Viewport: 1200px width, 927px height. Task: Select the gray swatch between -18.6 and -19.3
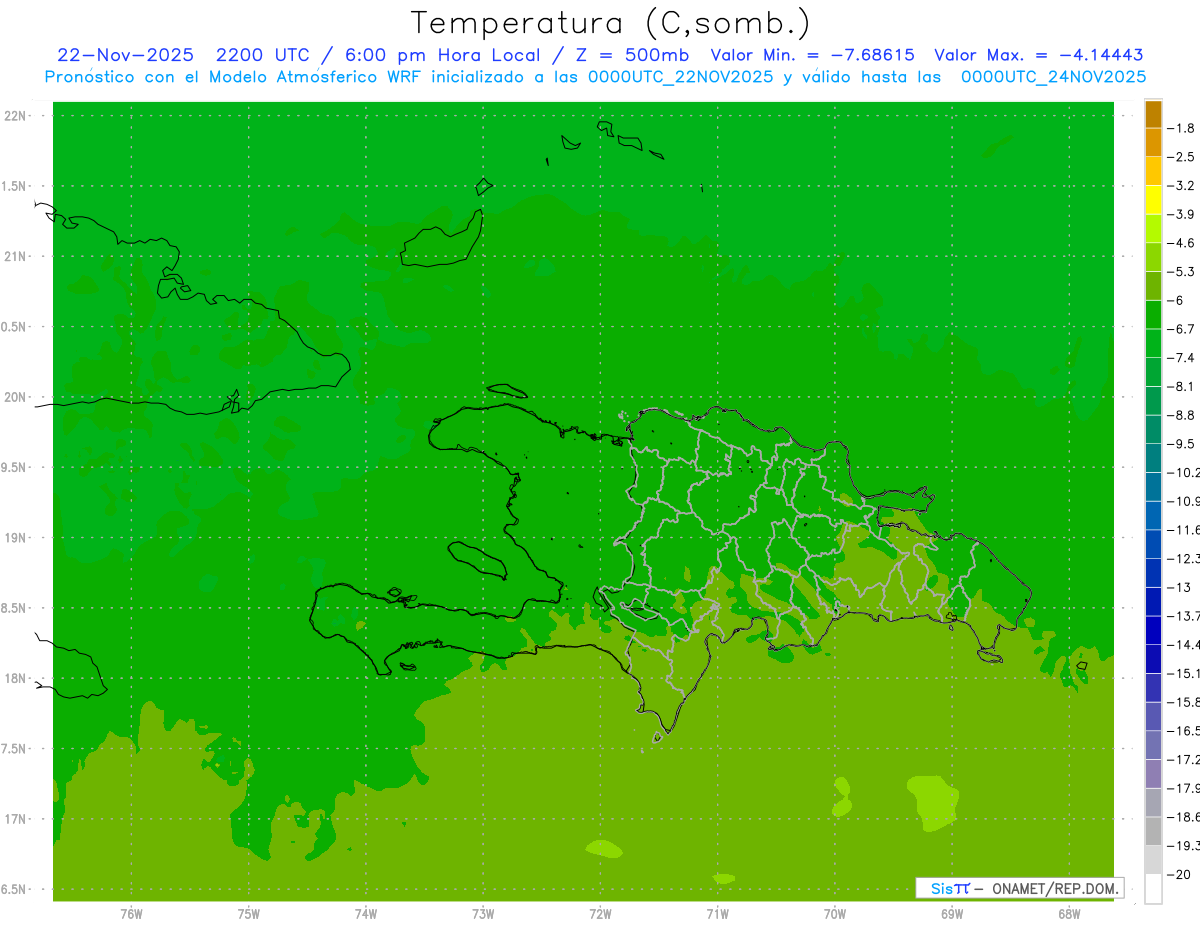(1153, 831)
